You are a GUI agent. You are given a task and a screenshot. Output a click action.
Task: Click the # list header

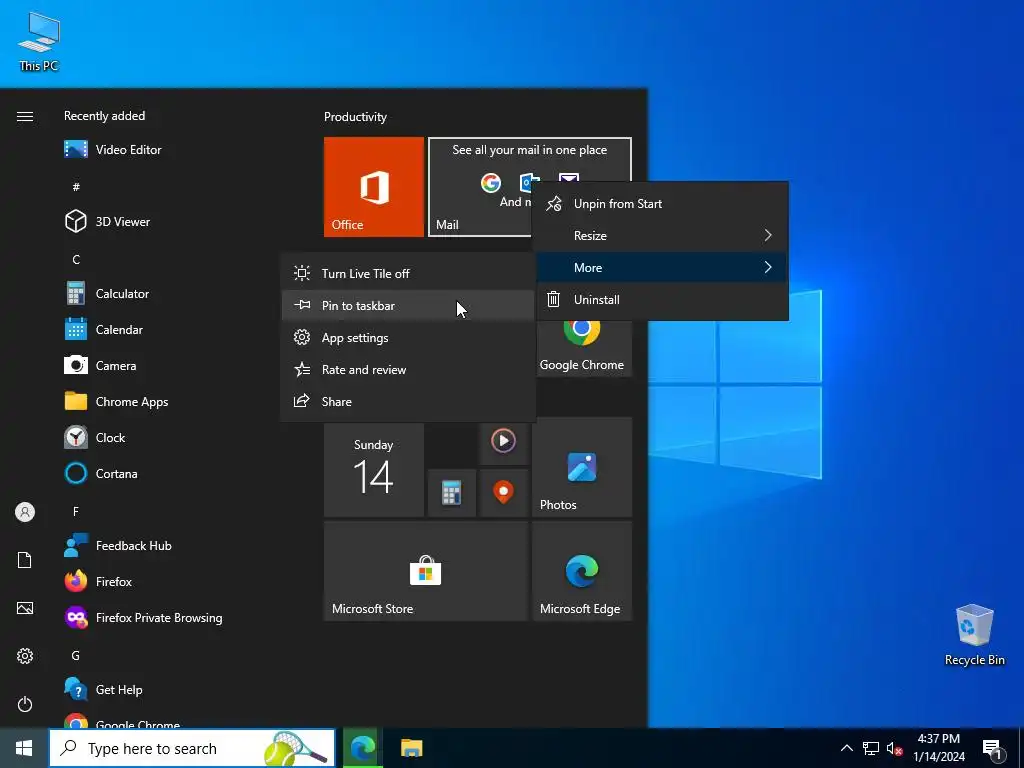76,187
